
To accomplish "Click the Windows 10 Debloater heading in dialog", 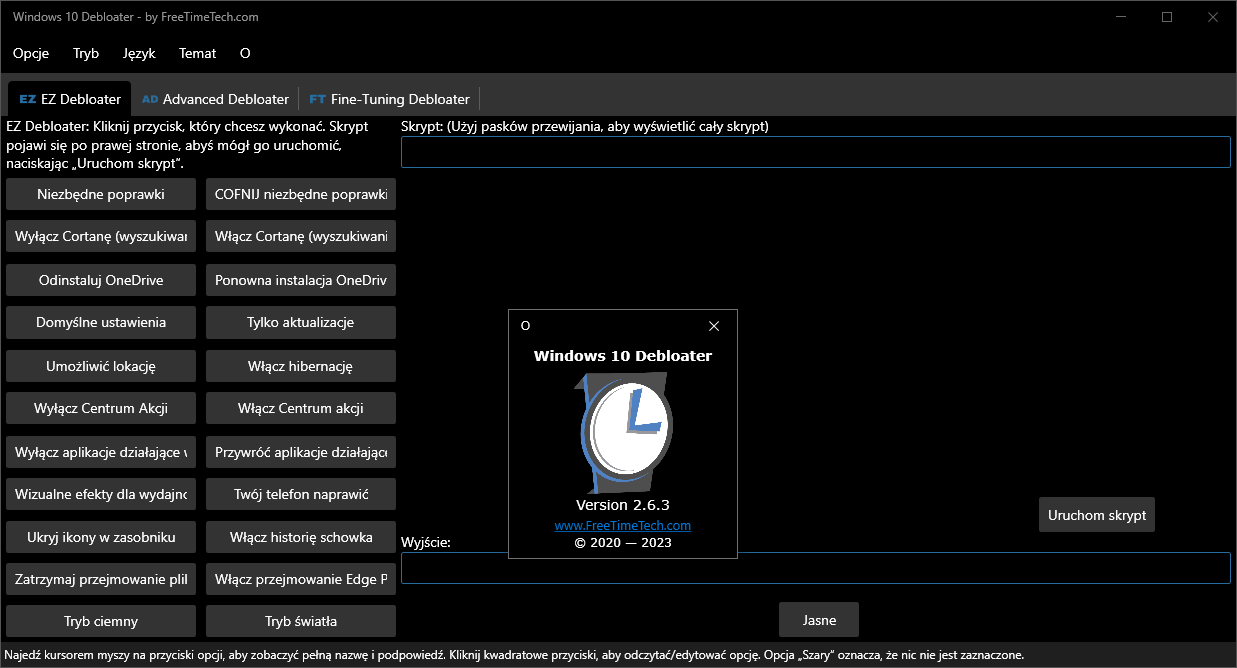I will 623,355.
